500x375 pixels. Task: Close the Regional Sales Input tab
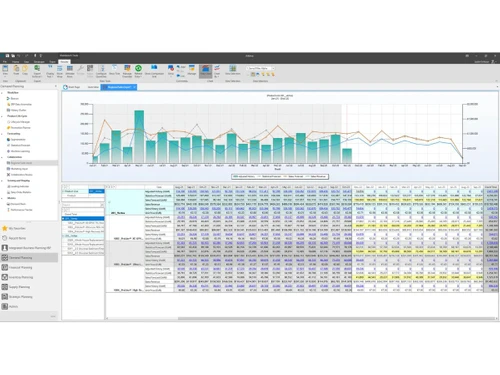[134, 87]
